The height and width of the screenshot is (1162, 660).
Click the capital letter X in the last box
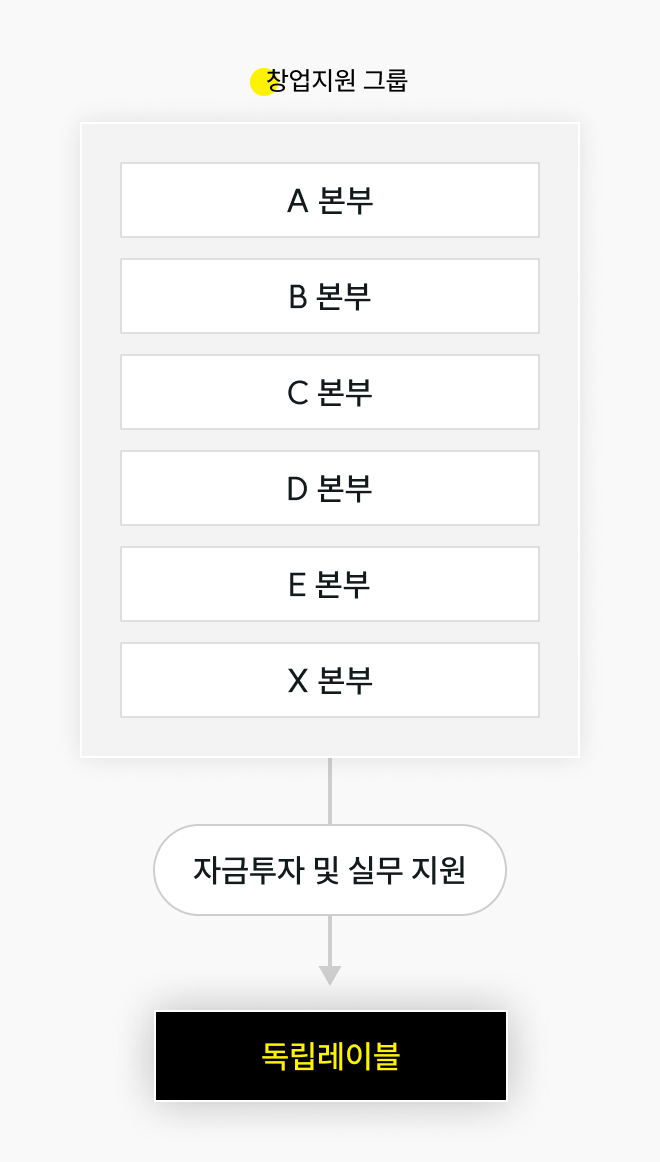(x=298, y=680)
